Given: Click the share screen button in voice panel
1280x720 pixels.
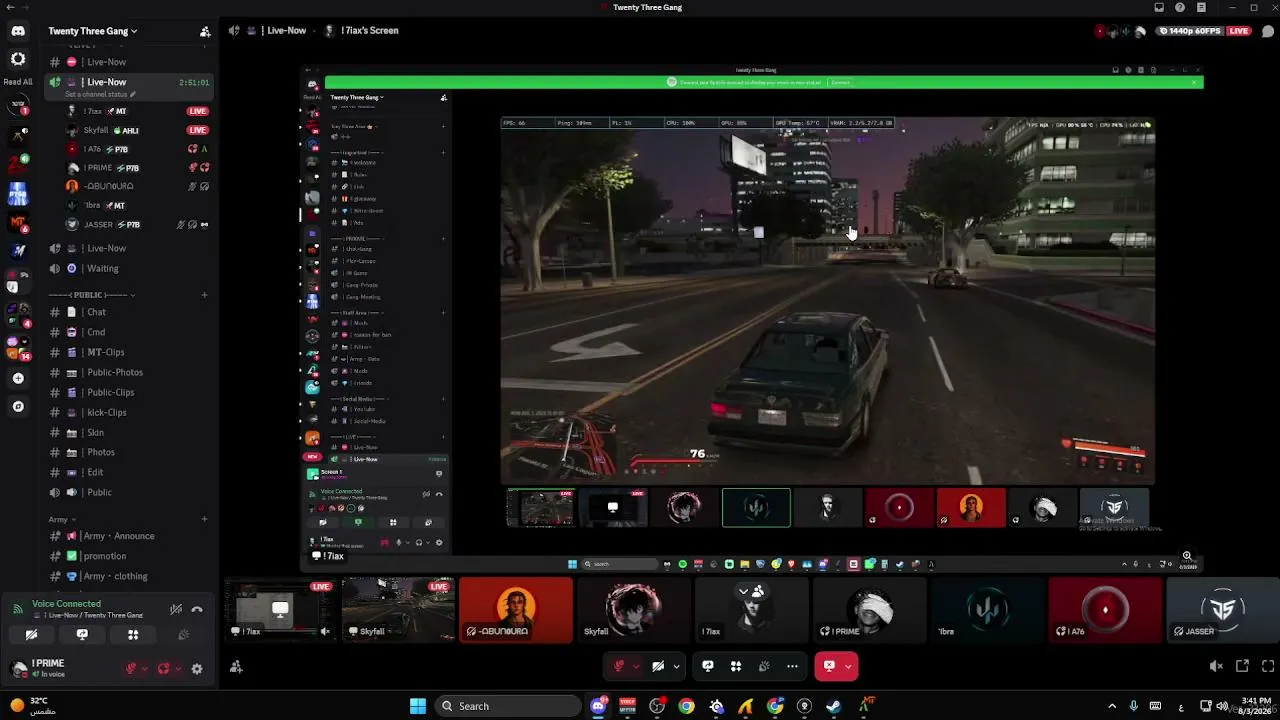Looking at the screenshot, I should [x=82, y=634].
